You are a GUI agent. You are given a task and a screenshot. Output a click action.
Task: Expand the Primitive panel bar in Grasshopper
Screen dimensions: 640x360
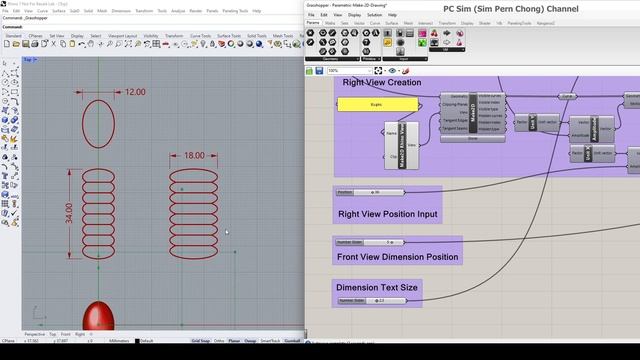pos(371,59)
